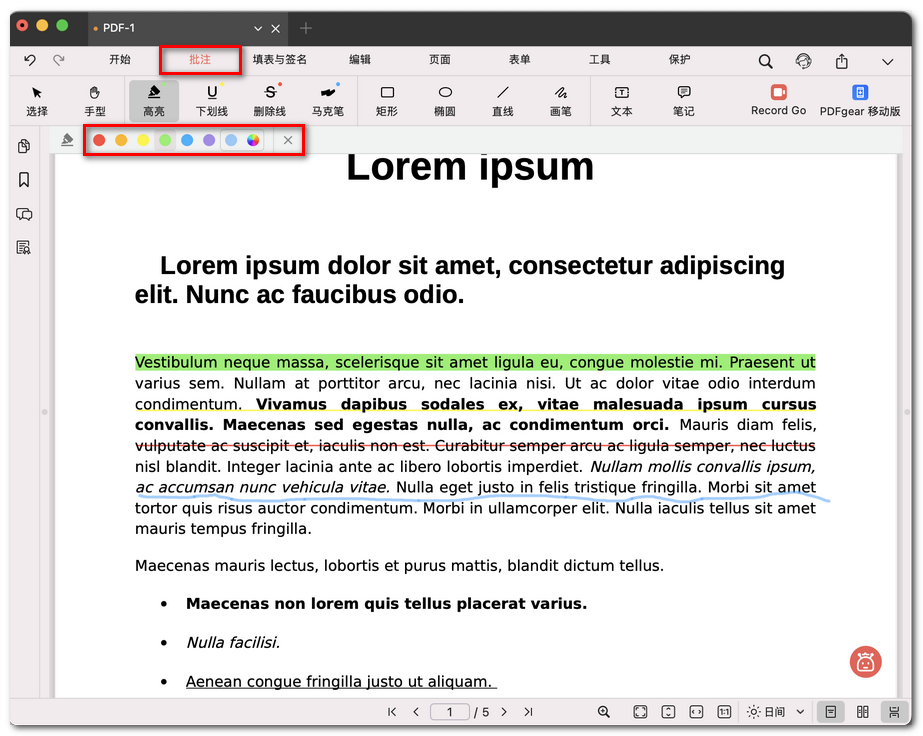Image resolution: width=923 pixels, height=736 pixels.
Task: Select the Rectangle (矩形) shape tool
Action: tap(387, 100)
